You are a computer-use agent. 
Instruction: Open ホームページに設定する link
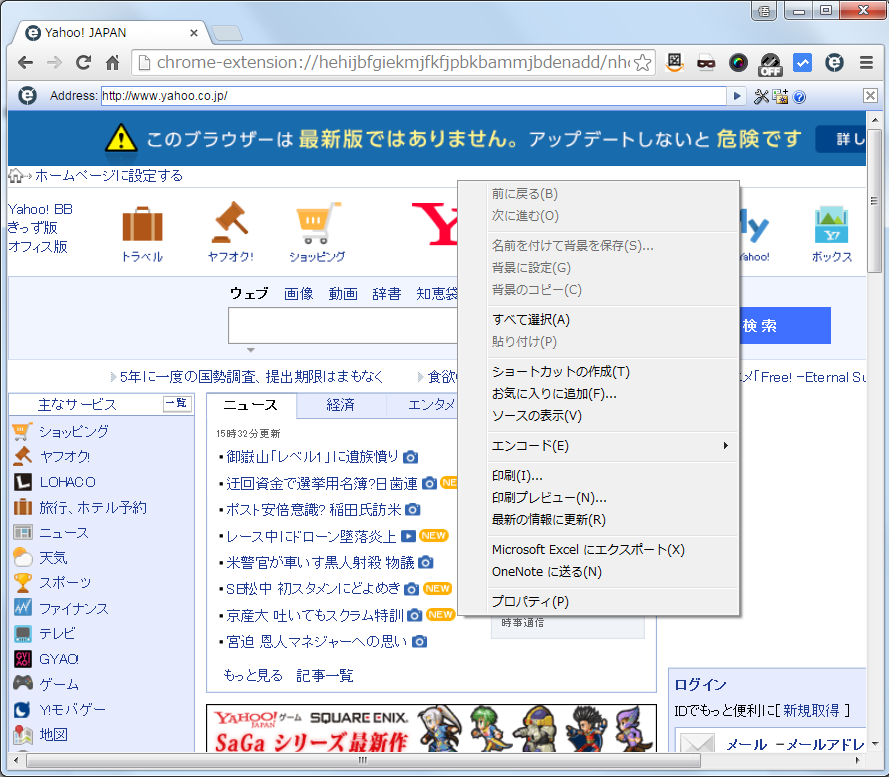pyautogui.click(x=109, y=176)
